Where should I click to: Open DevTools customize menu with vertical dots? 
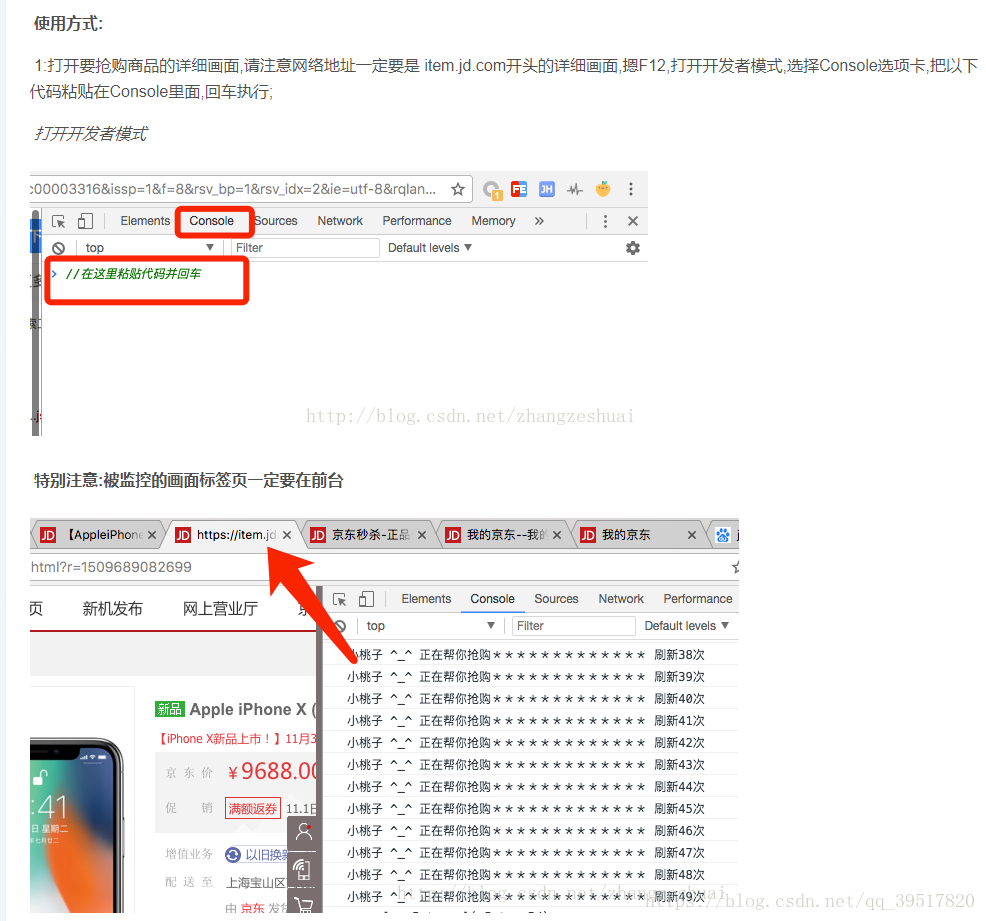pos(605,221)
